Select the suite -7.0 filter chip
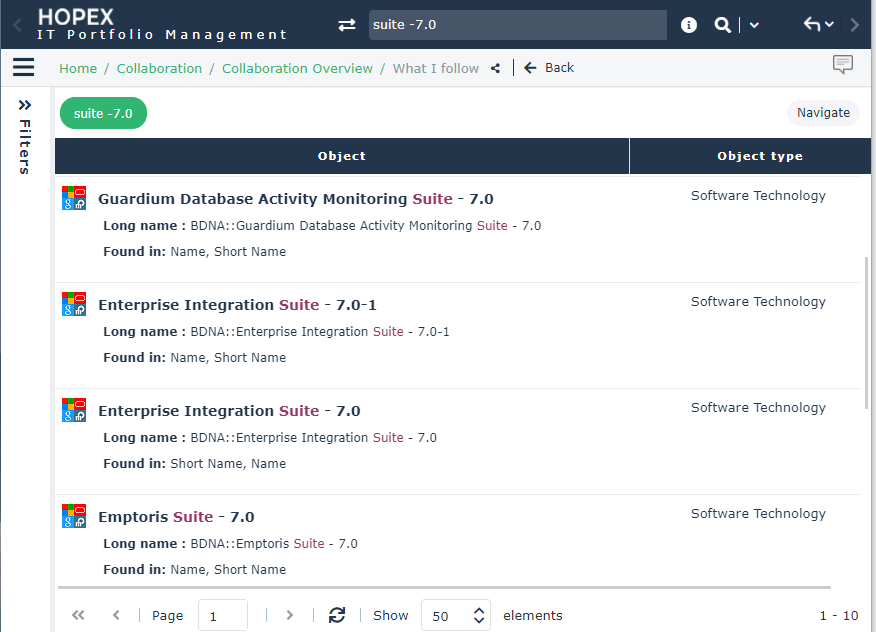876x632 pixels. point(103,113)
